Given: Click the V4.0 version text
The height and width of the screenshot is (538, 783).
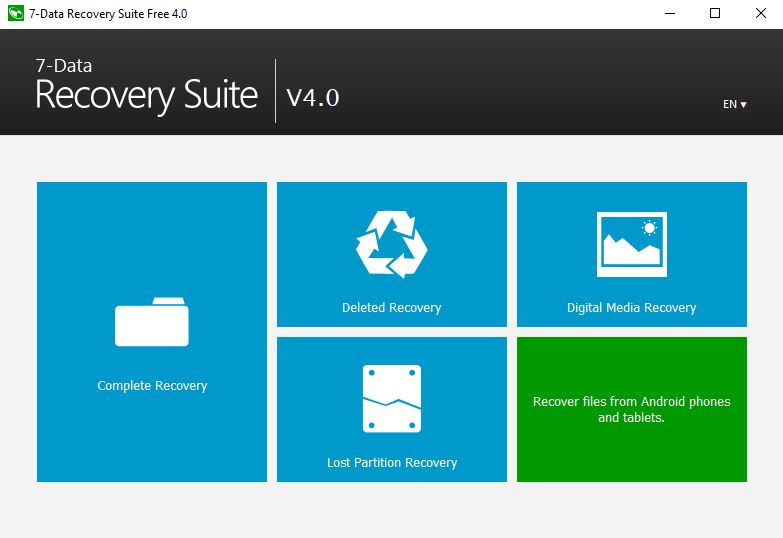Looking at the screenshot, I should 313,97.
